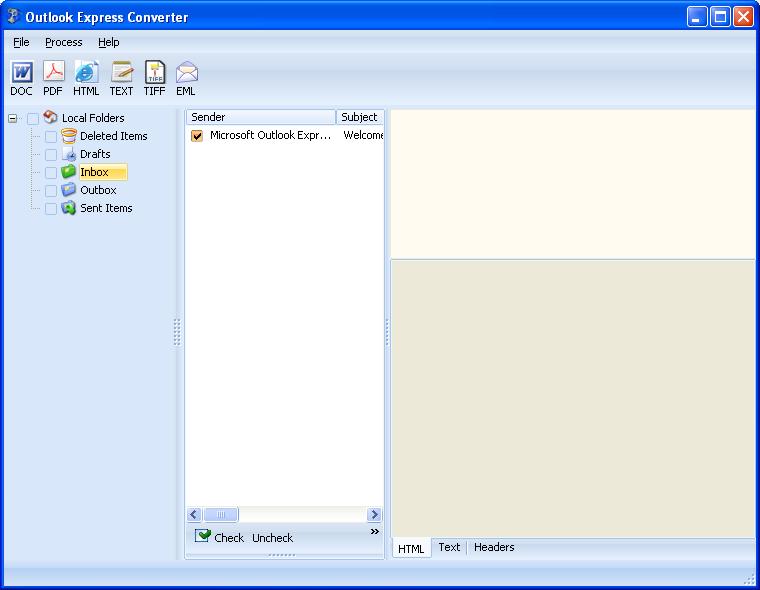Tick the Deleted Items checkbox
Image resolution: width=760 pixels, height=590 pixels.
click(51, 136)
